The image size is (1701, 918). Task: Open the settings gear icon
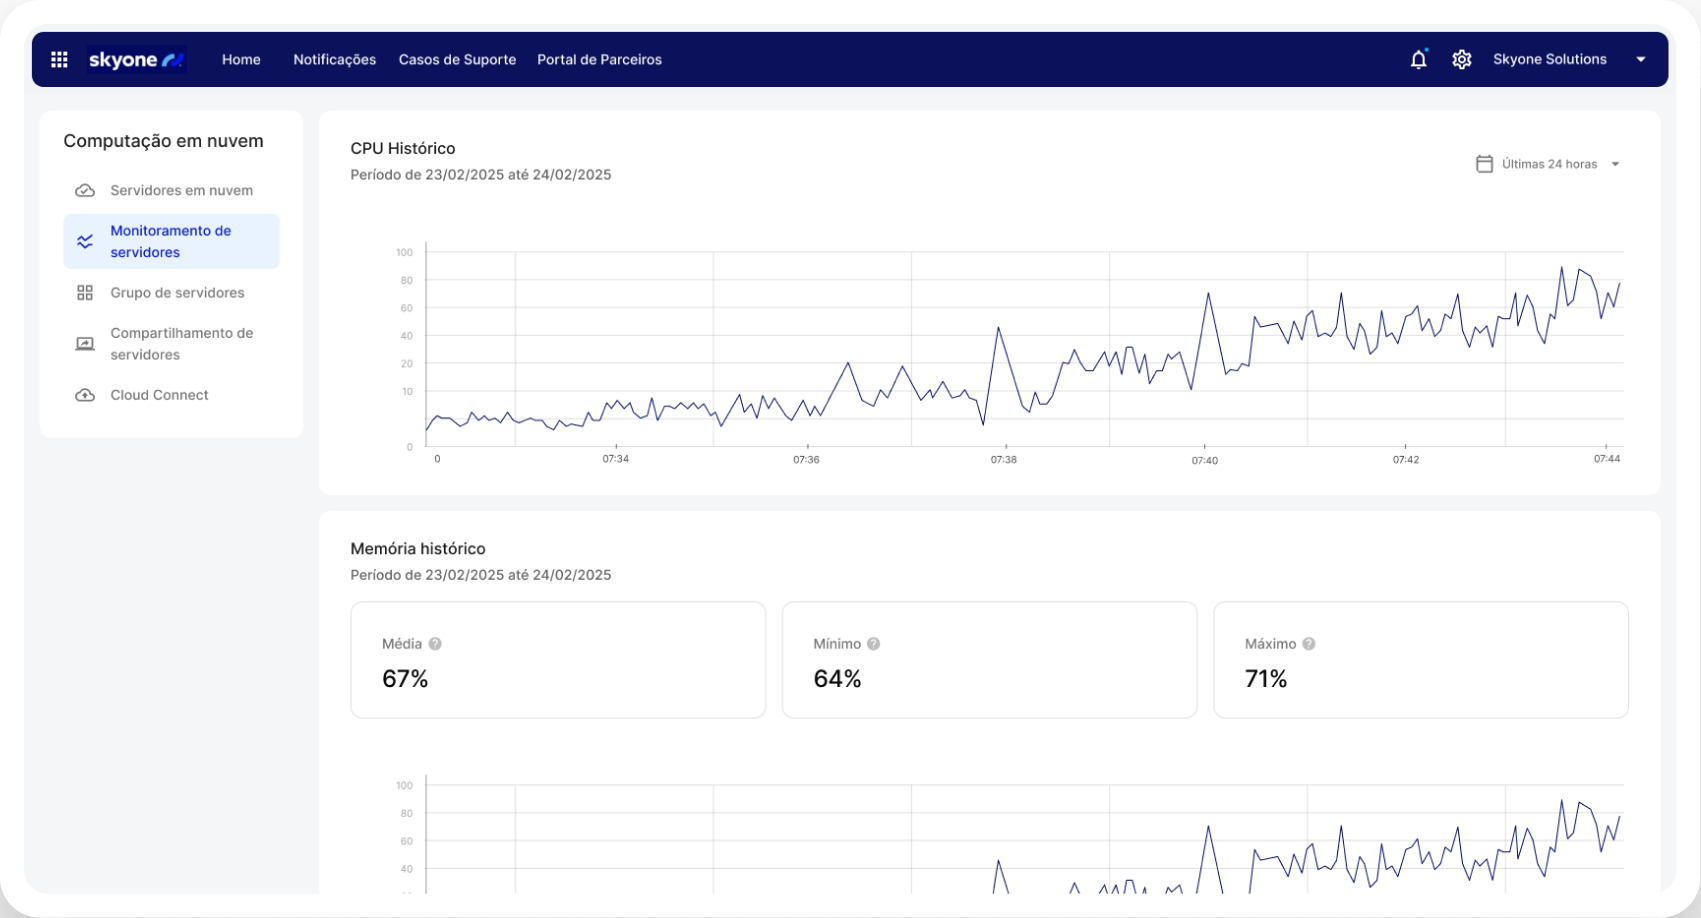coord(1461,60)
